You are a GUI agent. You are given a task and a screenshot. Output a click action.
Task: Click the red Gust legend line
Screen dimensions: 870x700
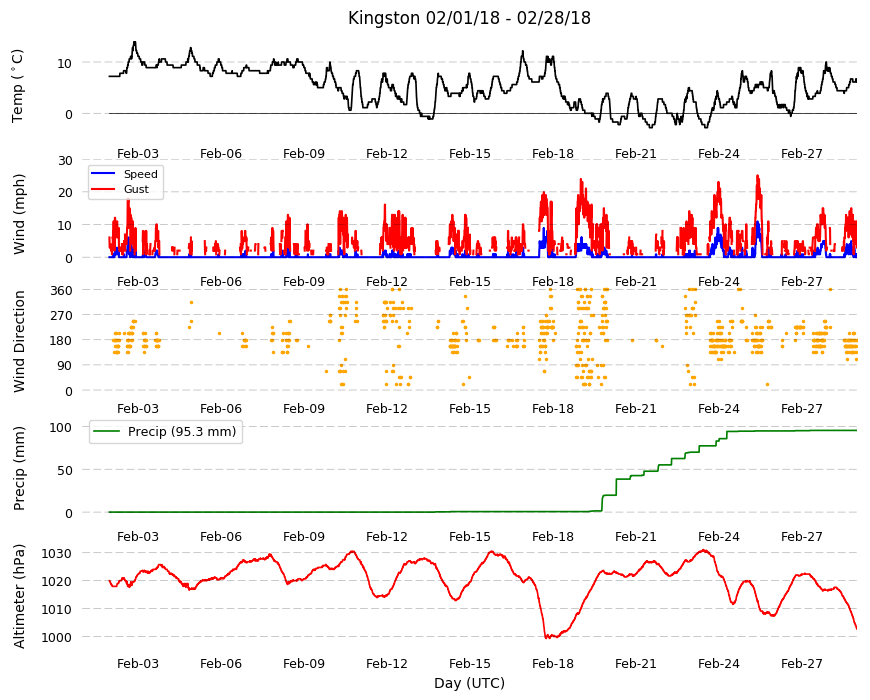click(x=103, y=189)
